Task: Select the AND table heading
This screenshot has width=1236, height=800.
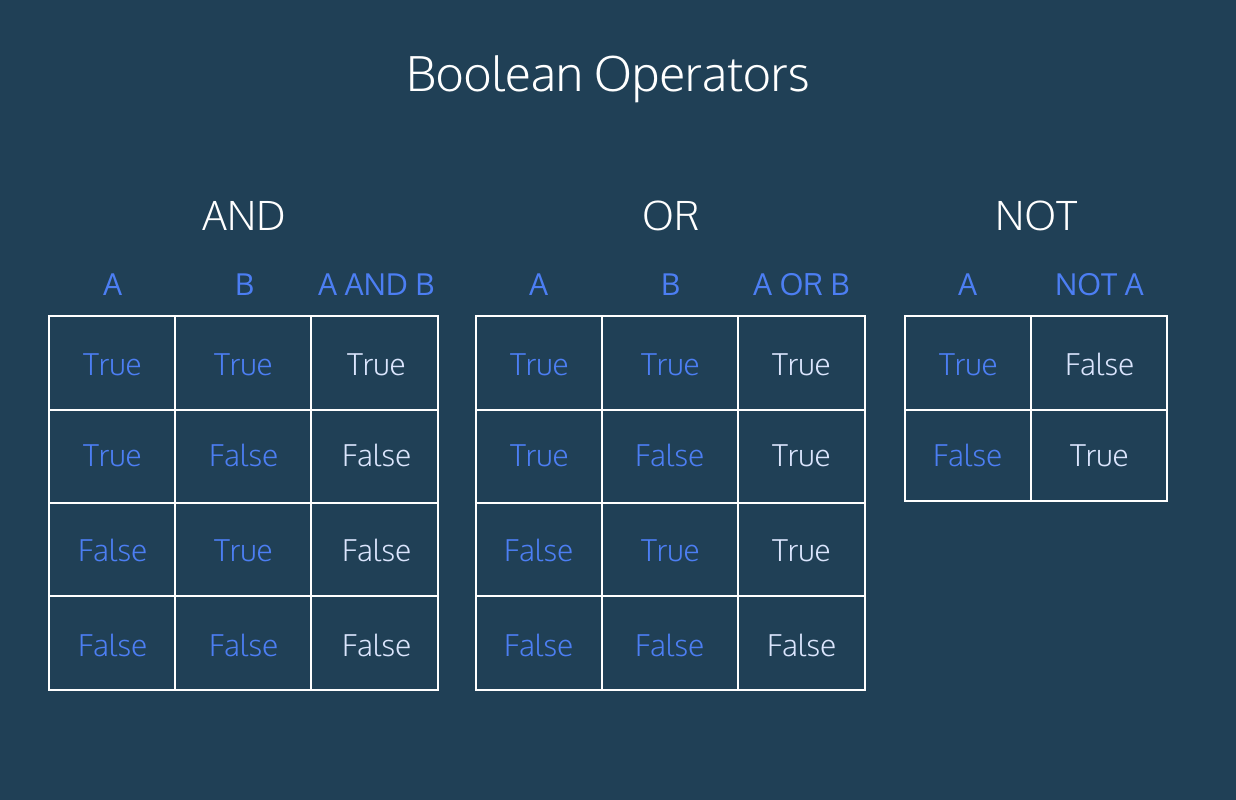Action: click(x=243, y=216)
